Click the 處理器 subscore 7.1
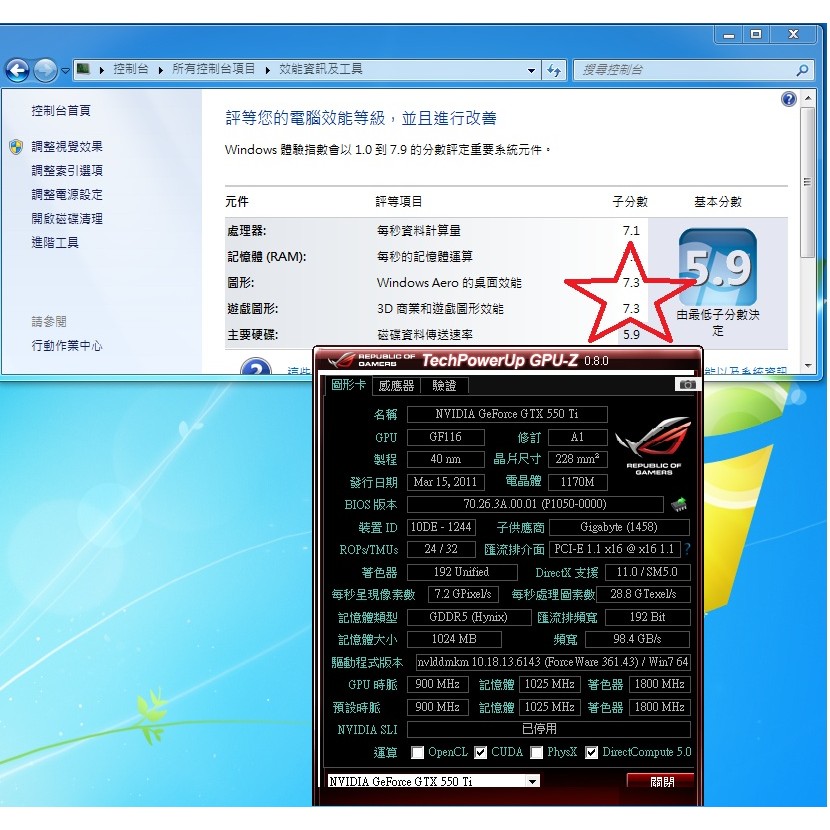Viewport: 830px width, 830px height. click(631, 231)
